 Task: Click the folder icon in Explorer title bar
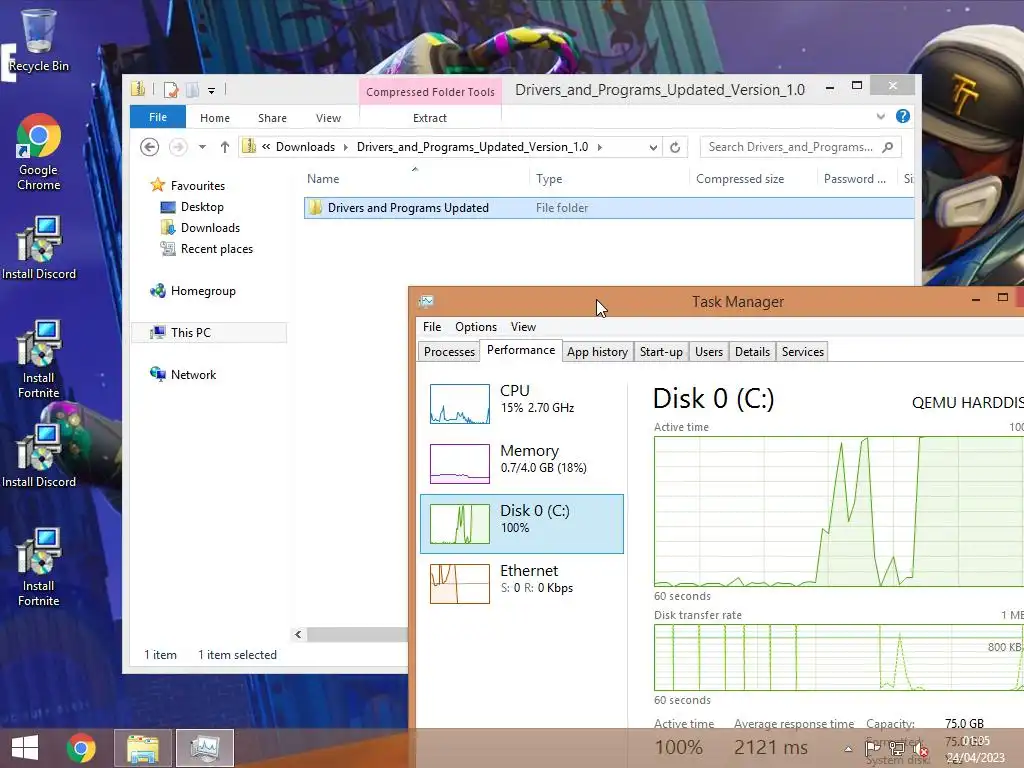click(138, 89)
